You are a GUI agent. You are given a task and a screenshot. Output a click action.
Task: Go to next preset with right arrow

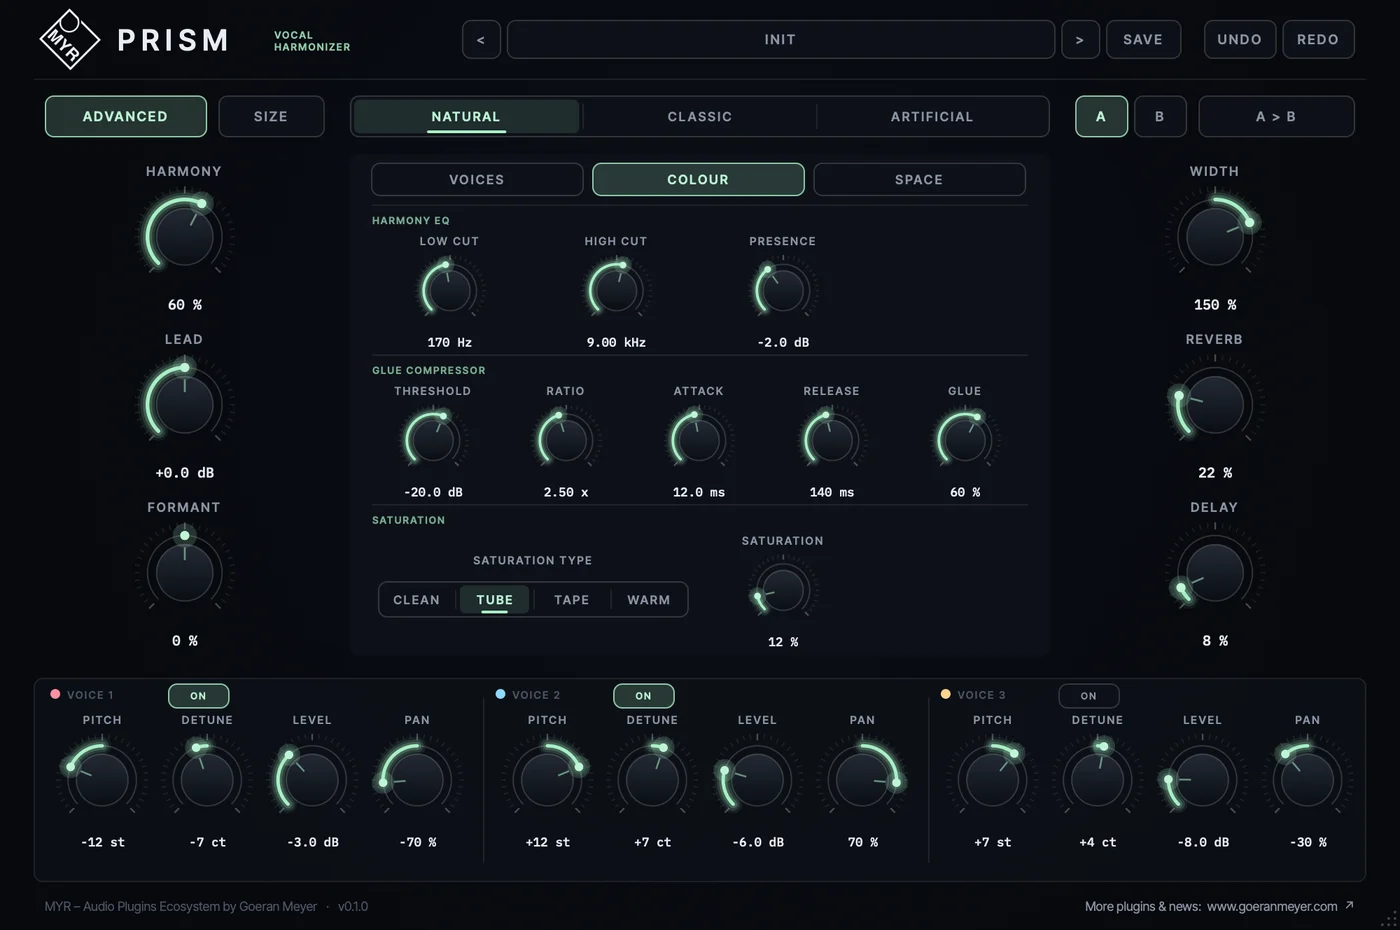click(1080, 40)
